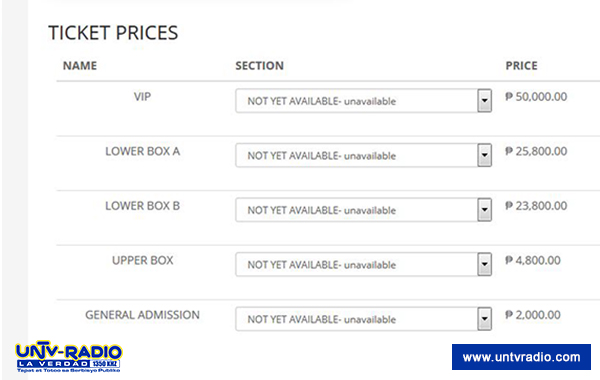The image size is (600, 380).
Task: Click the PRICE column header
Action: [522, 66]
